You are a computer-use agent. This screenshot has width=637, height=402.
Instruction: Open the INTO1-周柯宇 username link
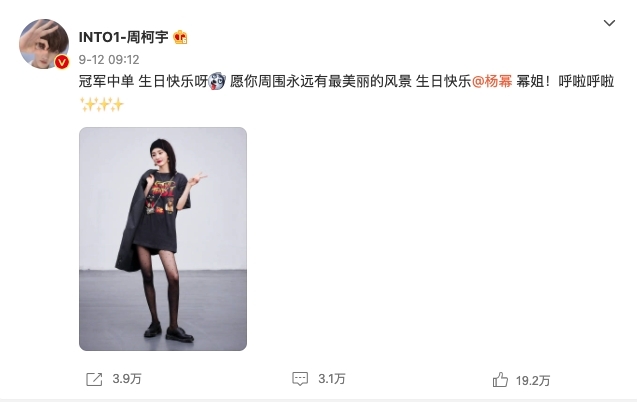coord(124,37)
